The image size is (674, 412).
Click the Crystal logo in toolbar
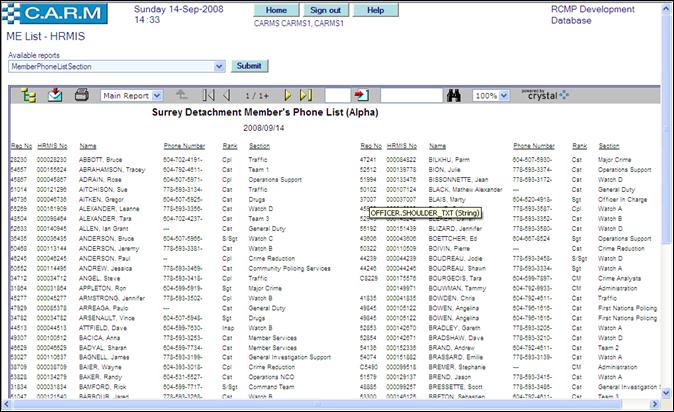(545, 95)
